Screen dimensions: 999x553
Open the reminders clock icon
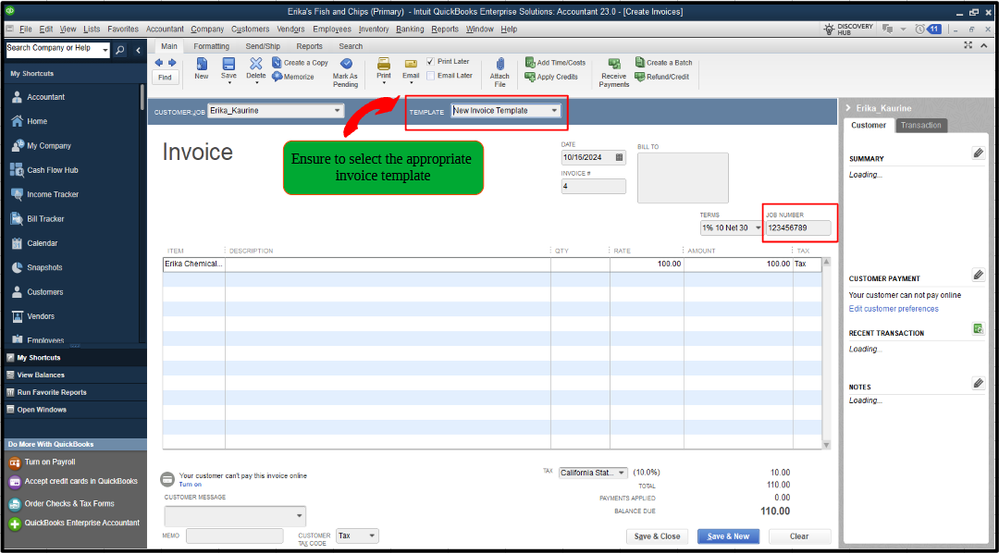(920, 29)
